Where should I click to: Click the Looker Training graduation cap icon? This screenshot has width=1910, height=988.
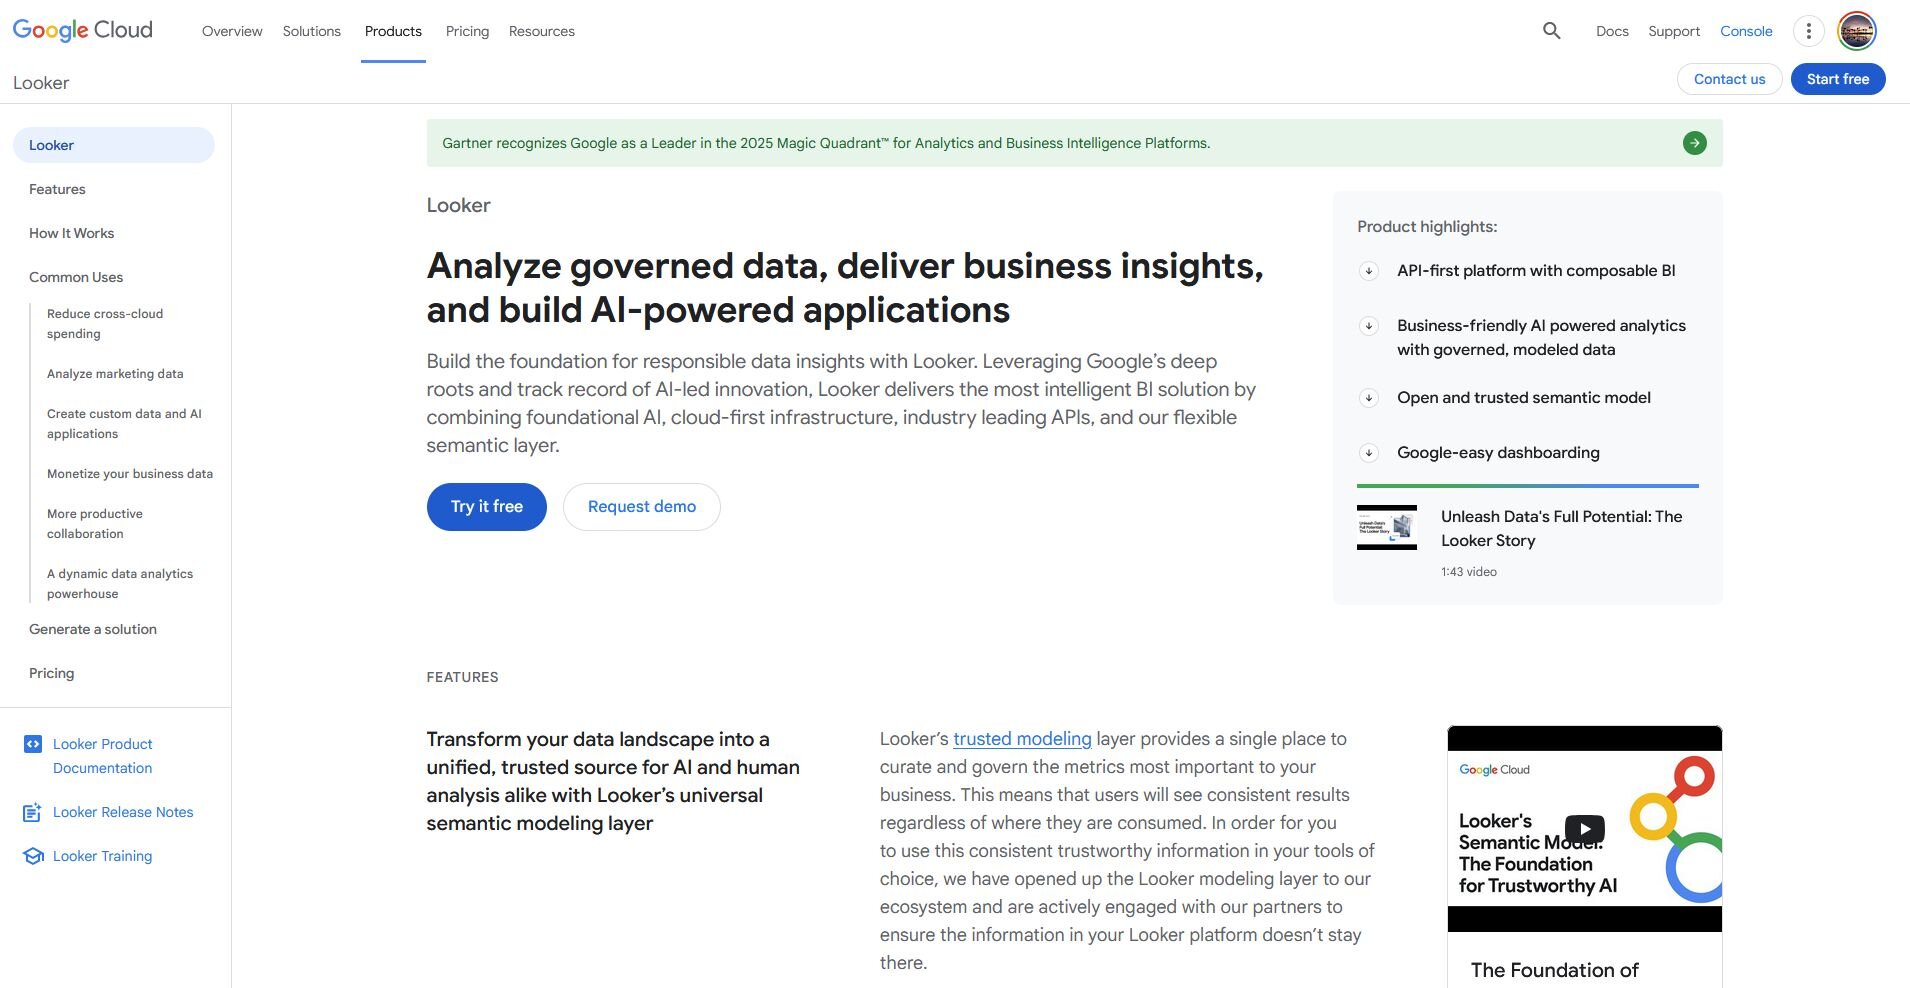tap(33, 856)
